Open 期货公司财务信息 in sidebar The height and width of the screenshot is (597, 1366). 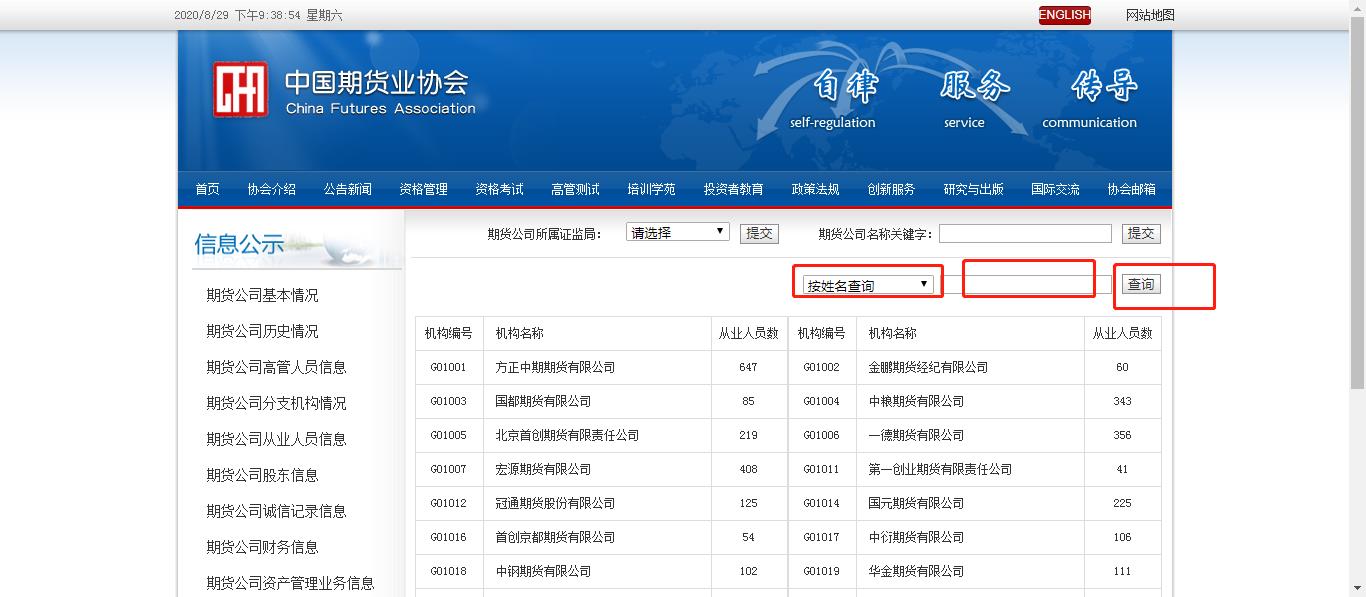263,547
